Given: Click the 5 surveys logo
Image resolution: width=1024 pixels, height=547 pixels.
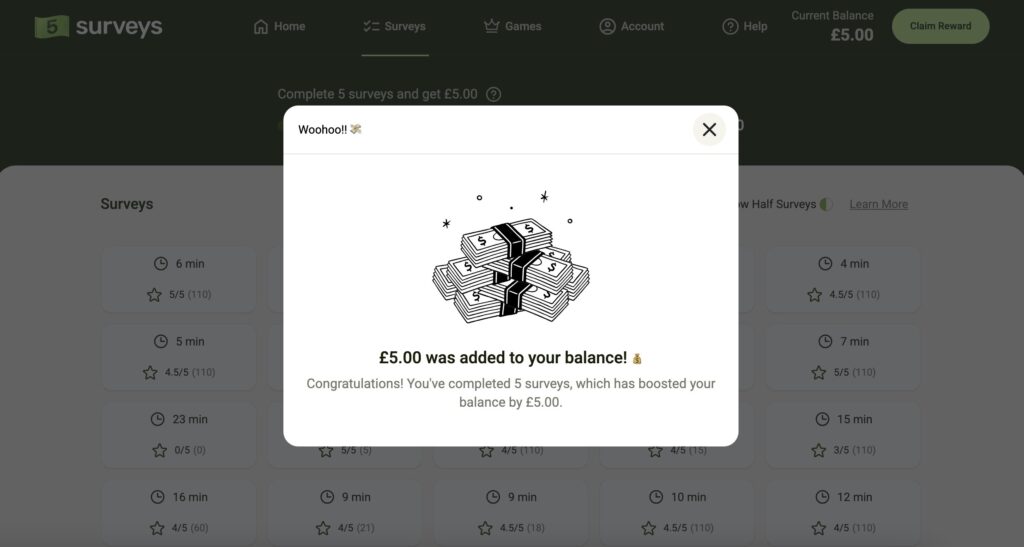Looking at the screenshot, I should pos(98,27).
